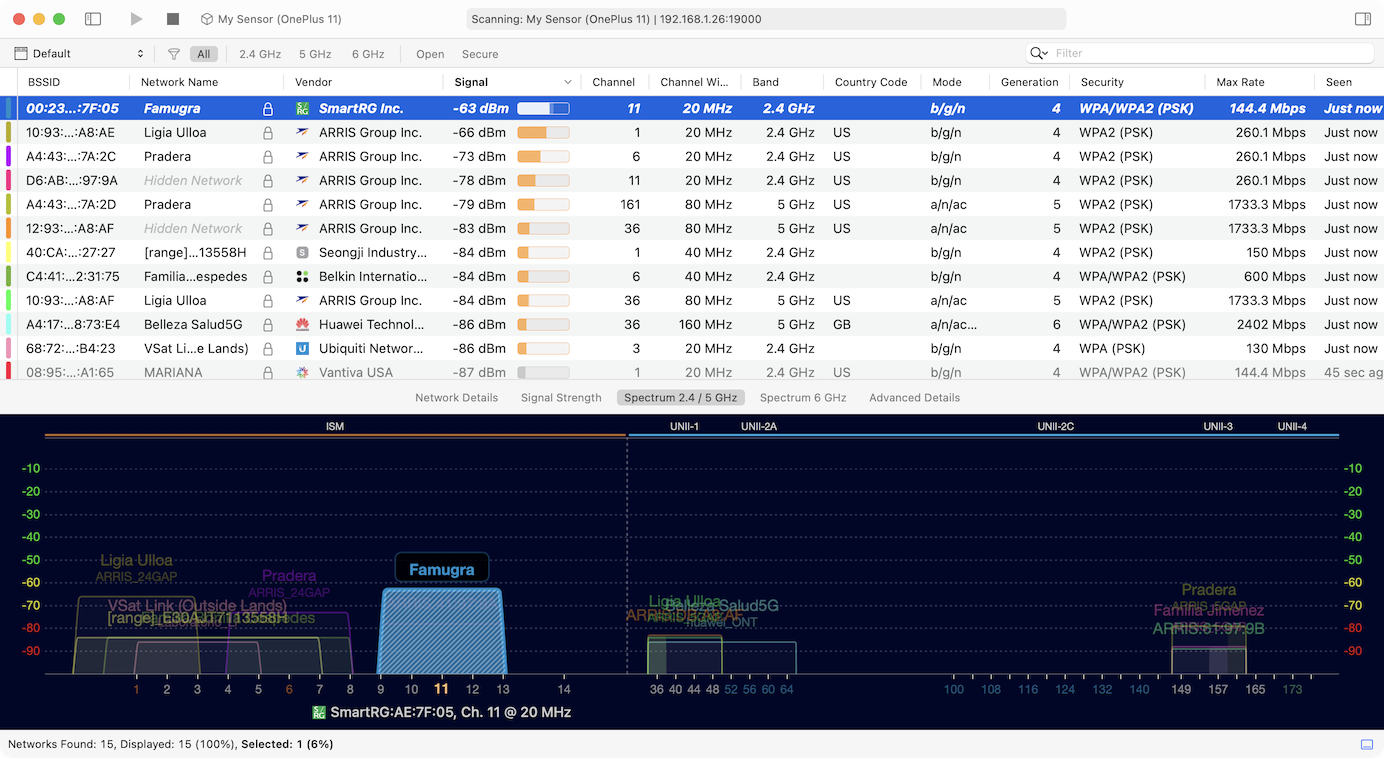
Task: Select the [range]...13558H network row
Action: point(692,253)
